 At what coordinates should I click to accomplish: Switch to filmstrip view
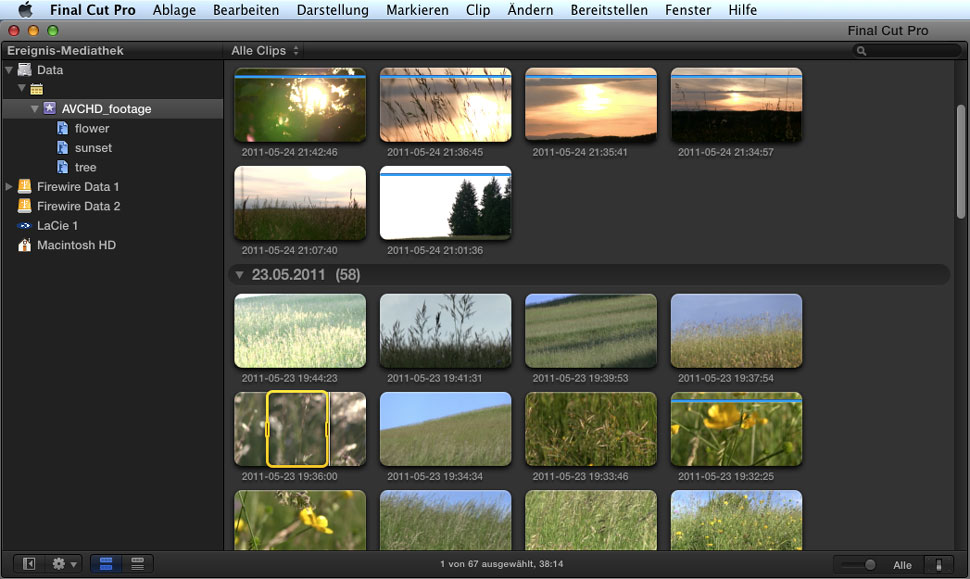(x=103, y=564)
